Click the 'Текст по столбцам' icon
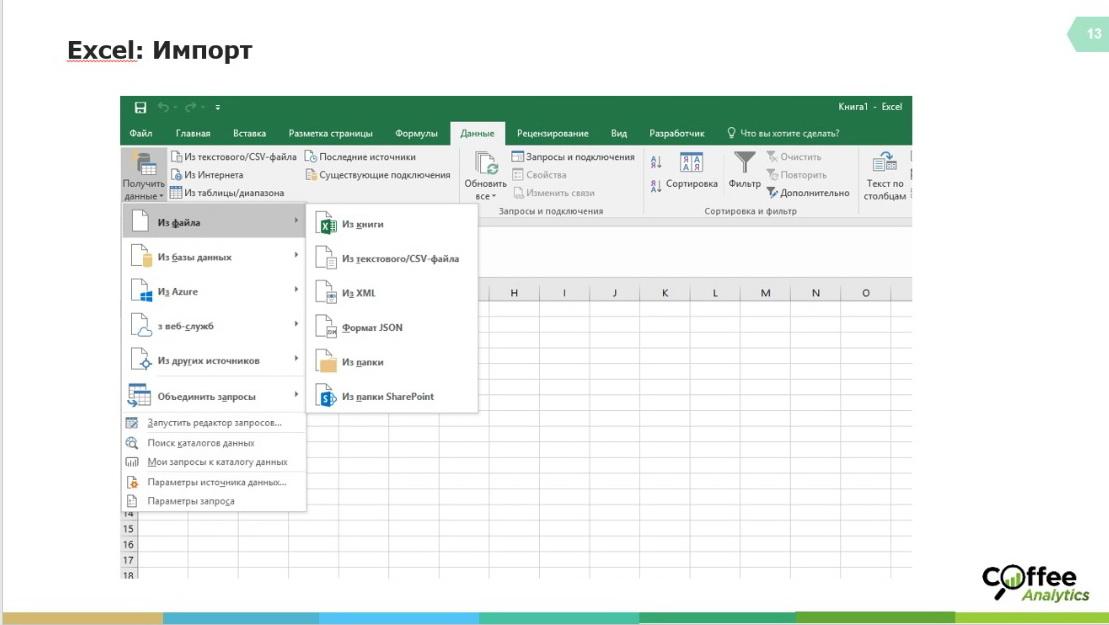Screen dimensions: 1109x625 click(x=884, y=164)
